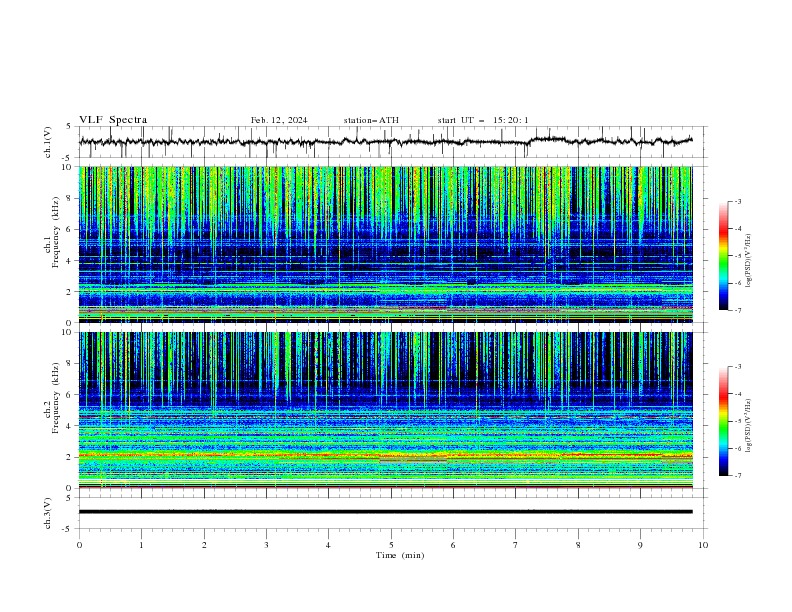Click the ch.3 flat voltage trace

[x=386, y=512]
